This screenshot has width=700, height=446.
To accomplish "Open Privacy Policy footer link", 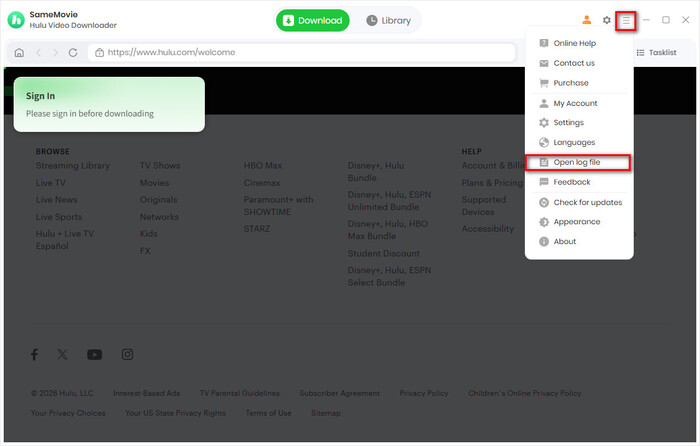I will point(424,393).
